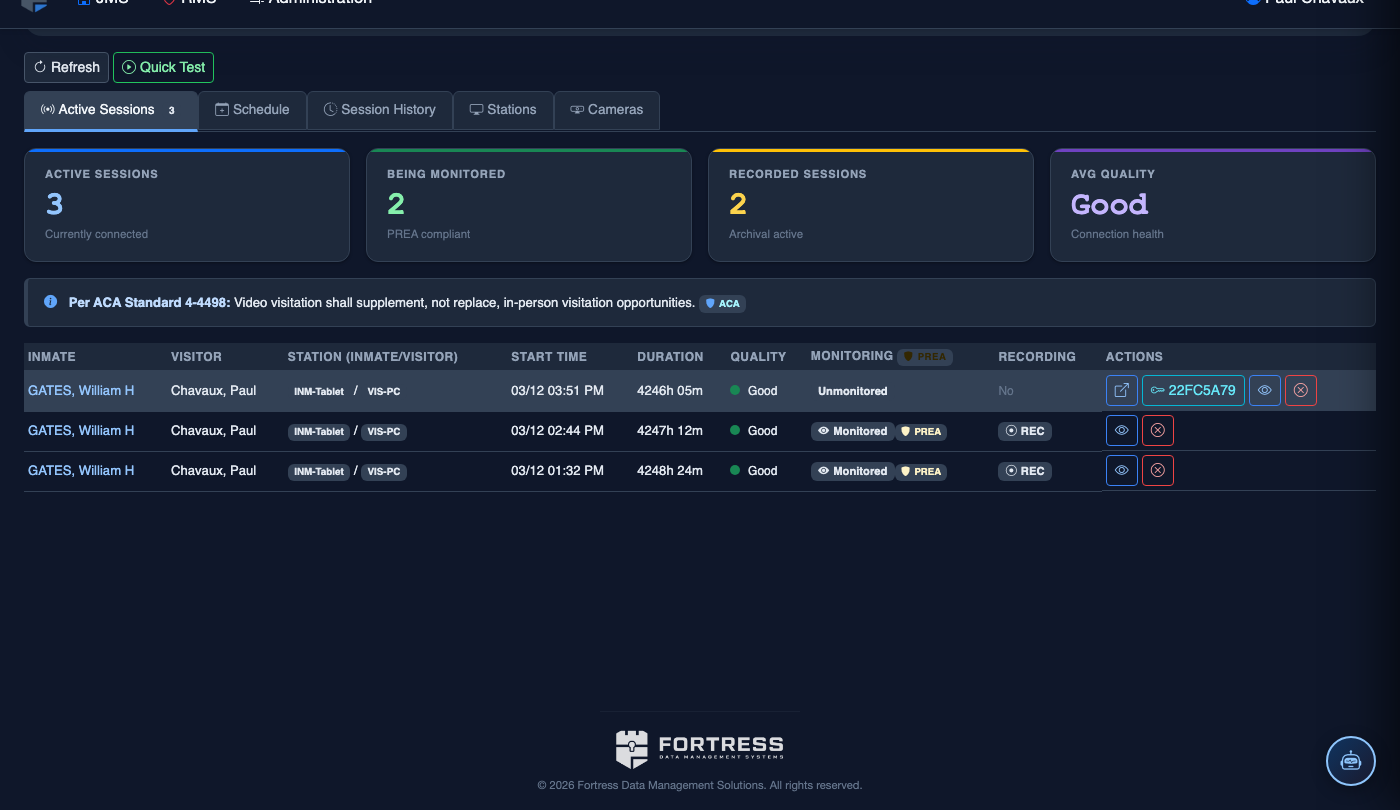Click the eye icon for the 03:51 PM session

1265,390
